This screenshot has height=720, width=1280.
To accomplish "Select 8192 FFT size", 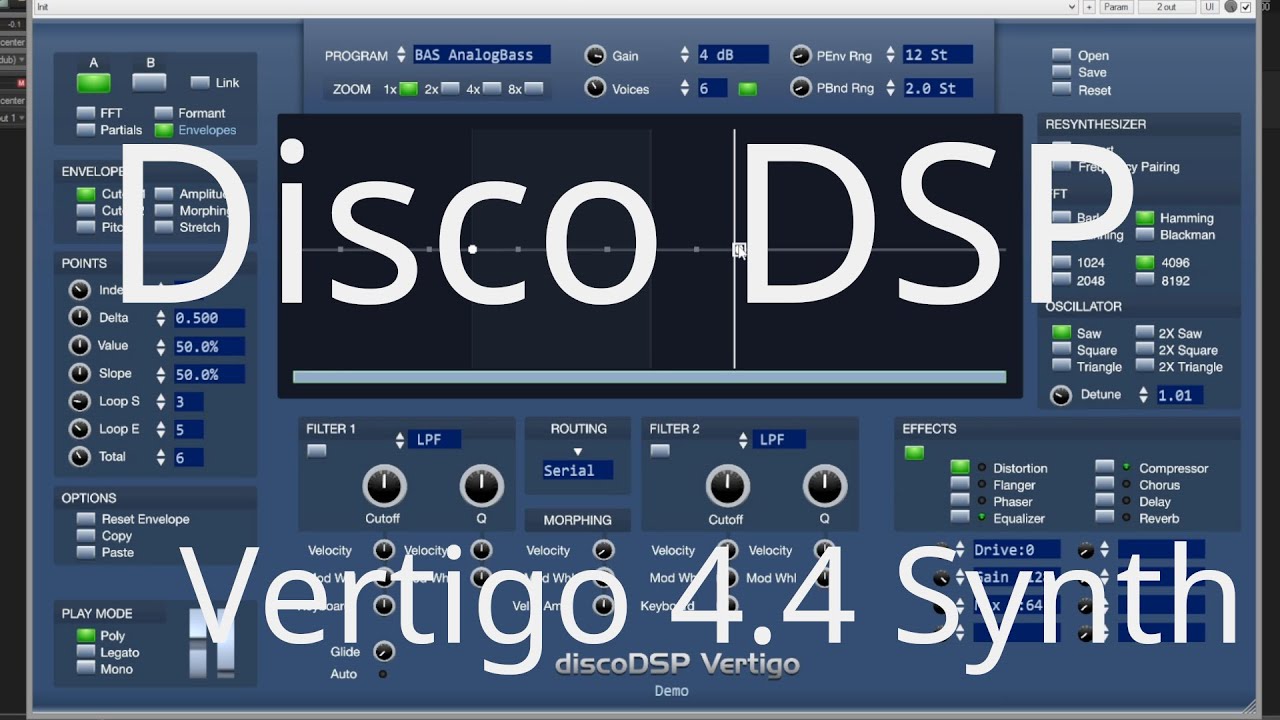I will [x=1144, y=281].
